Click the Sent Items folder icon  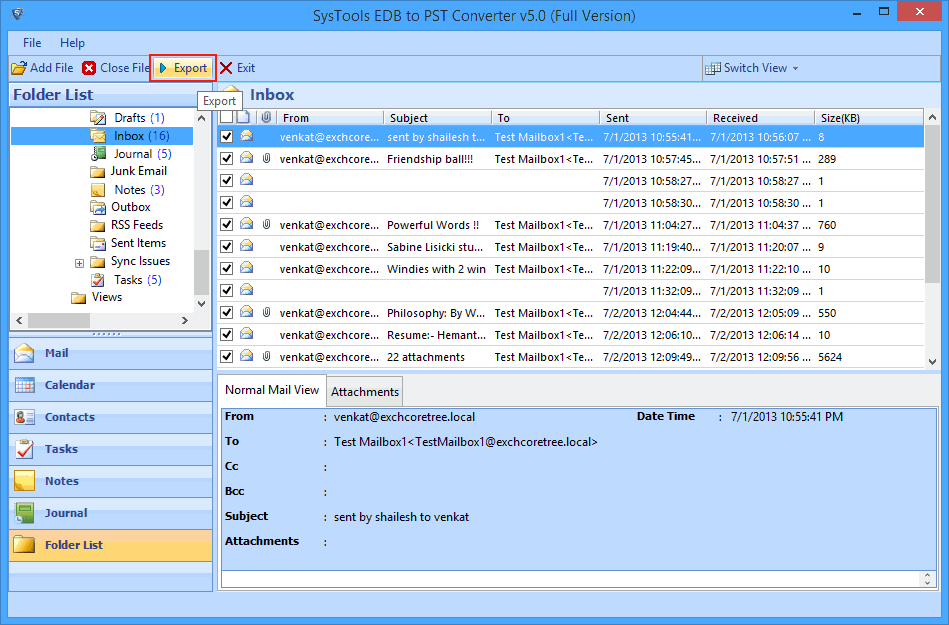pyautogui.click(x=98, y=243)
